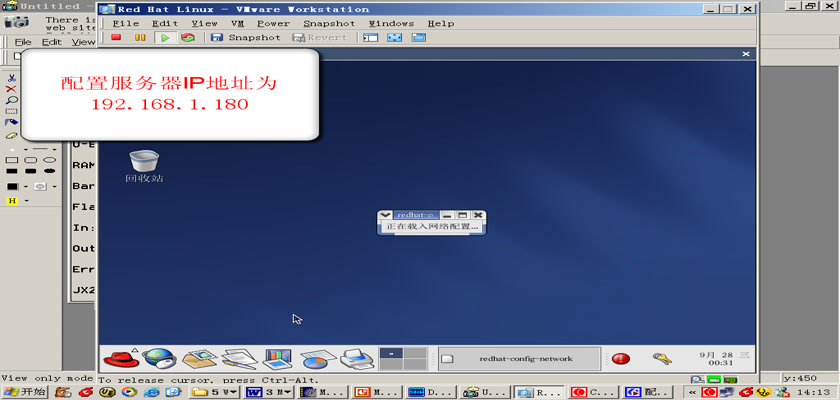Launch the word processor pen-and-paper icon
The height and width of the screenshot is (400, 840).
(x=239, y=358)
